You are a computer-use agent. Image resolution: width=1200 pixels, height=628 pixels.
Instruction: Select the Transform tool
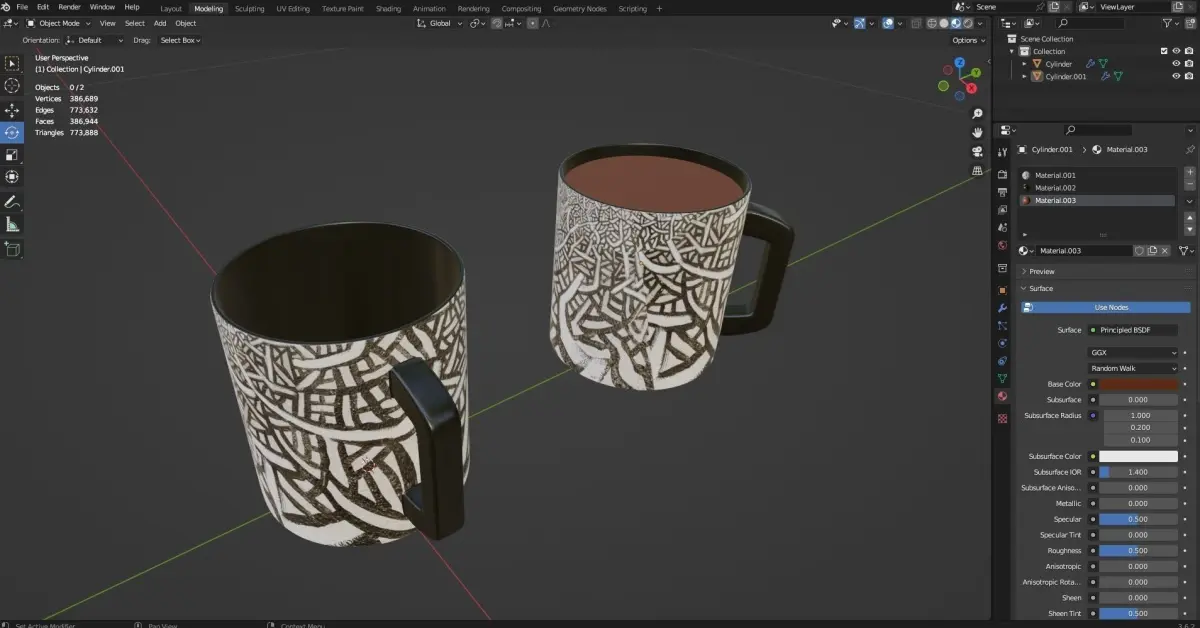pyautogui.click(x=12, y=177)
